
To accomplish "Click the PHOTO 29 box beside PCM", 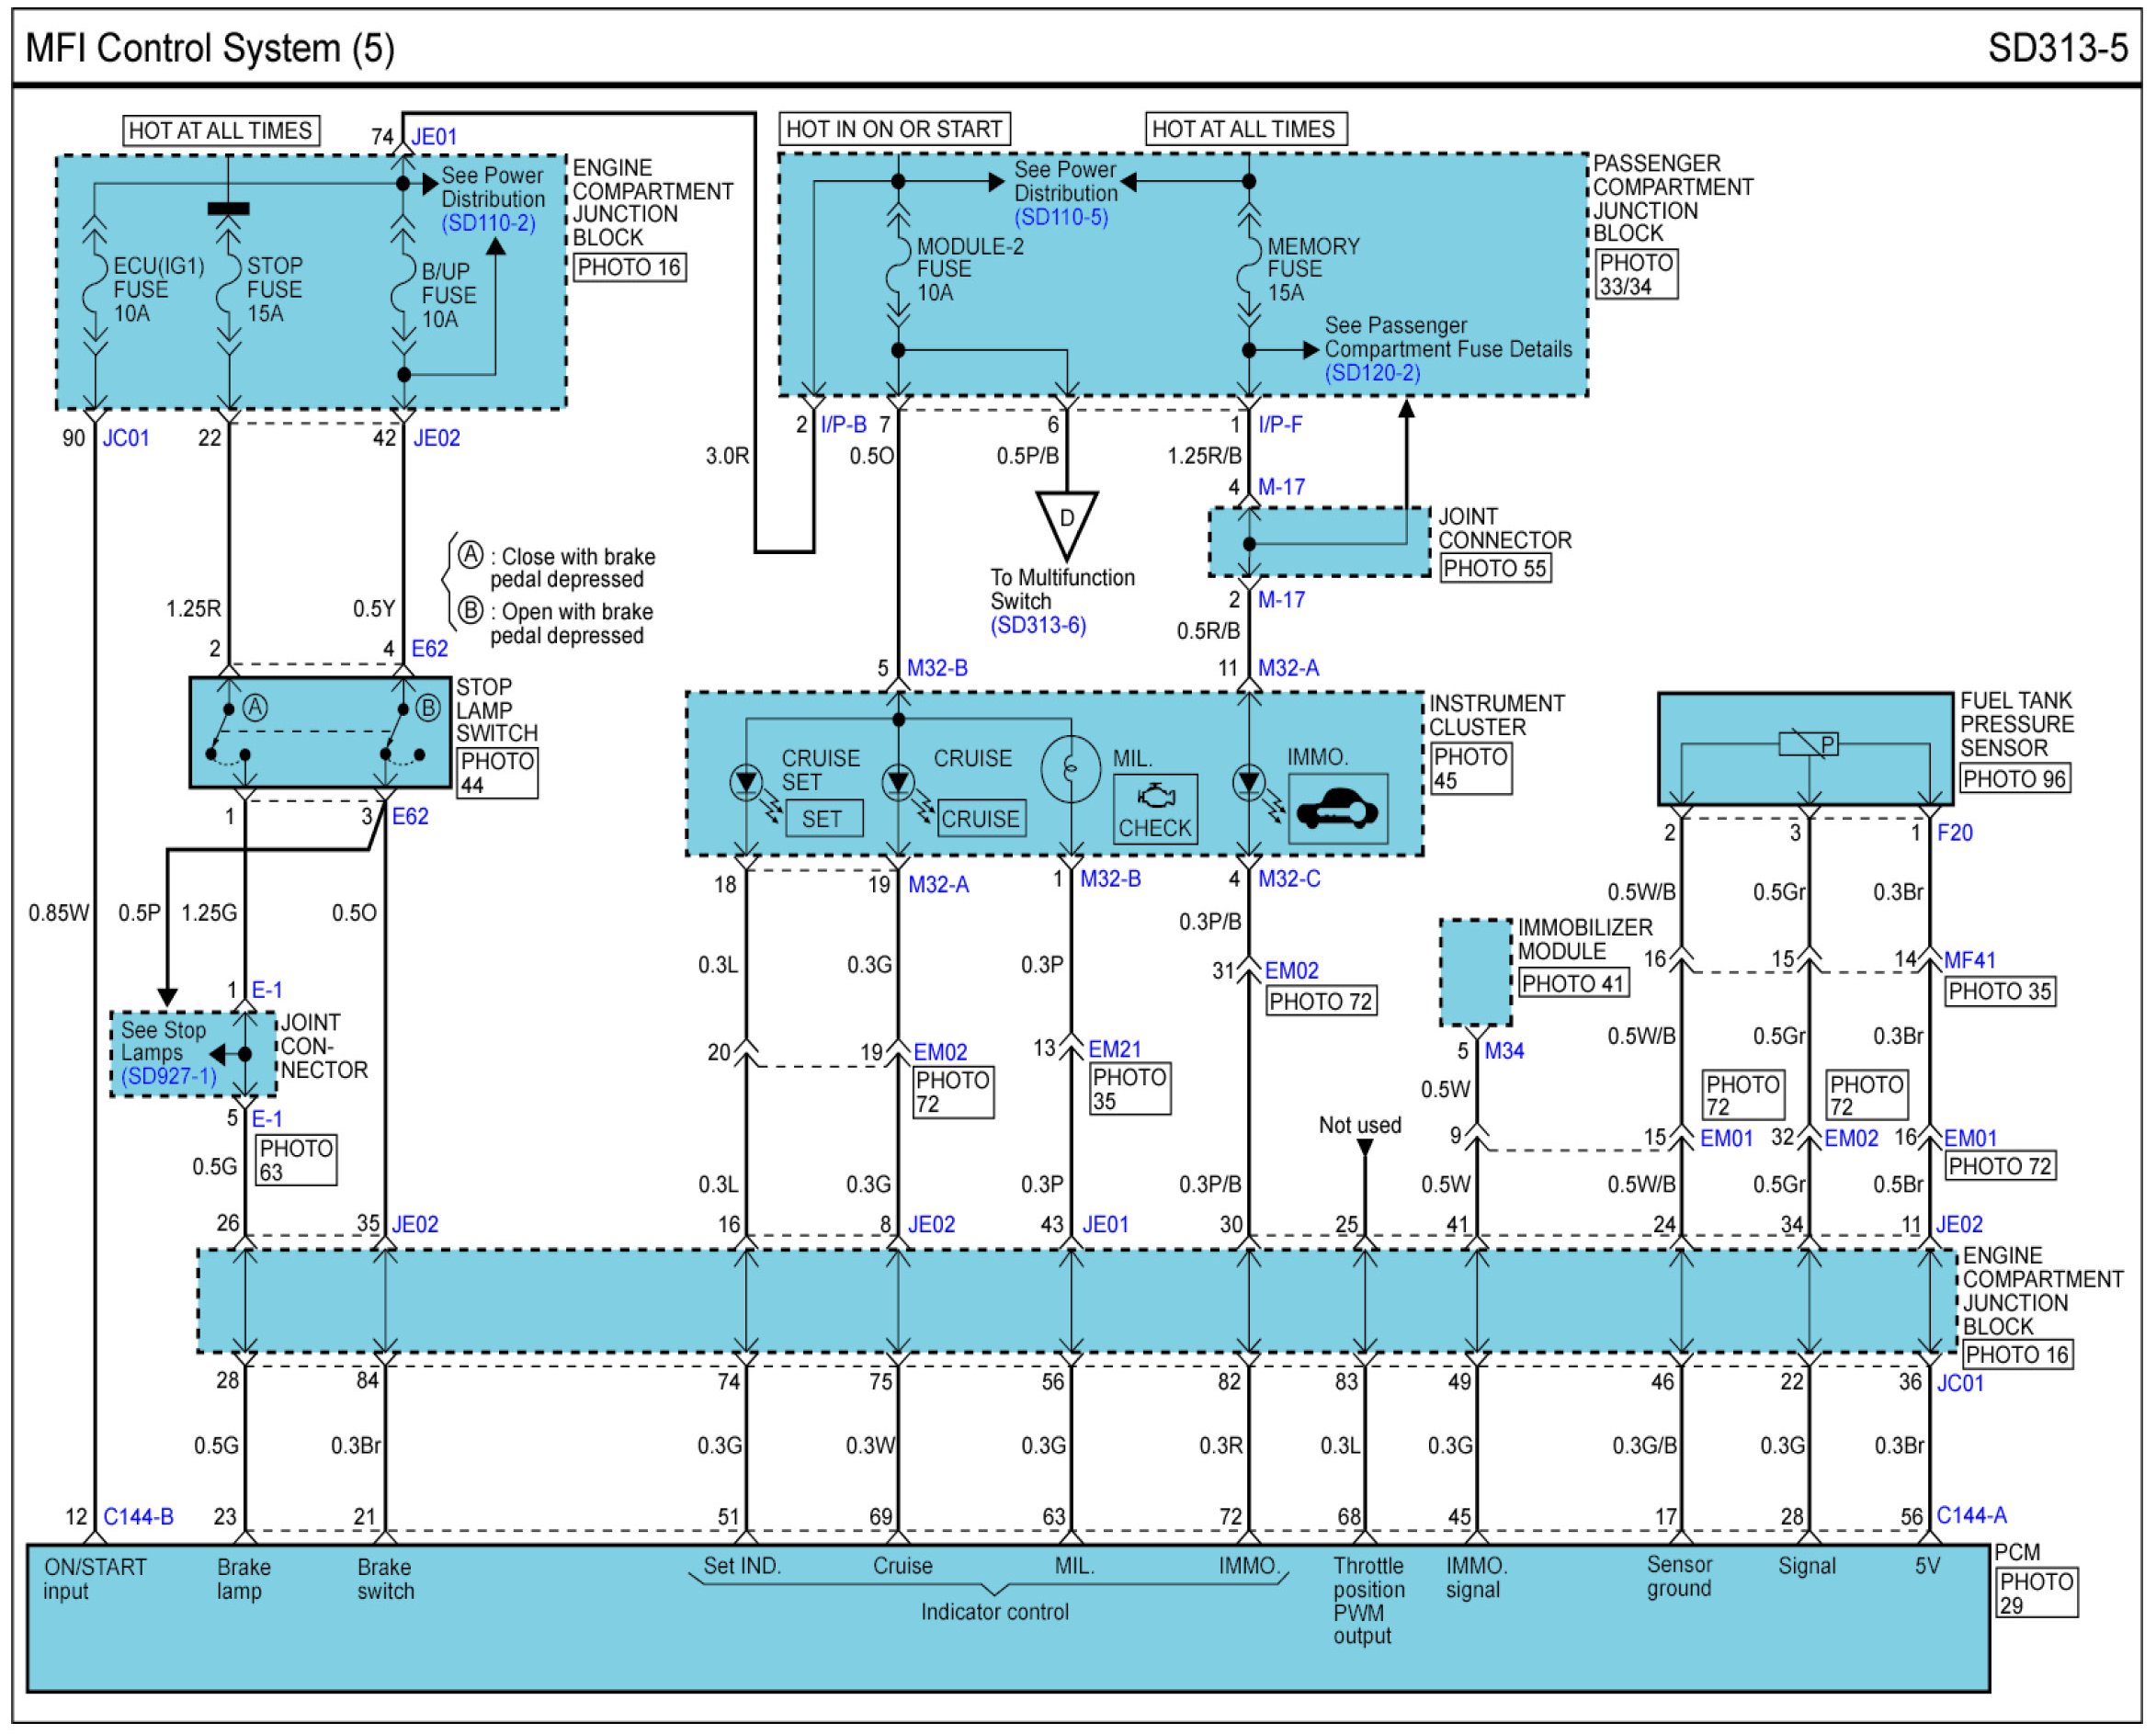I will click(x=2036, y=1593).
